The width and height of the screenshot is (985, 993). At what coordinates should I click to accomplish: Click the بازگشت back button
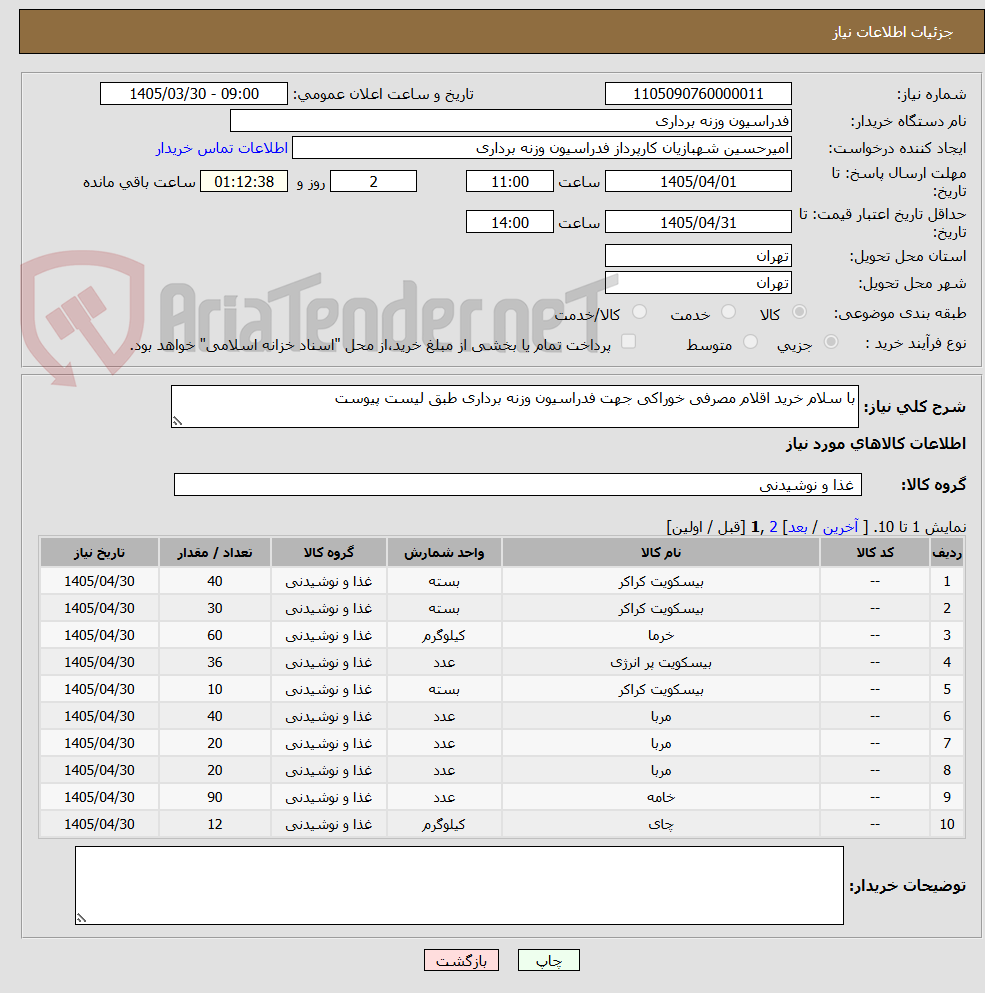pos(461,960)
